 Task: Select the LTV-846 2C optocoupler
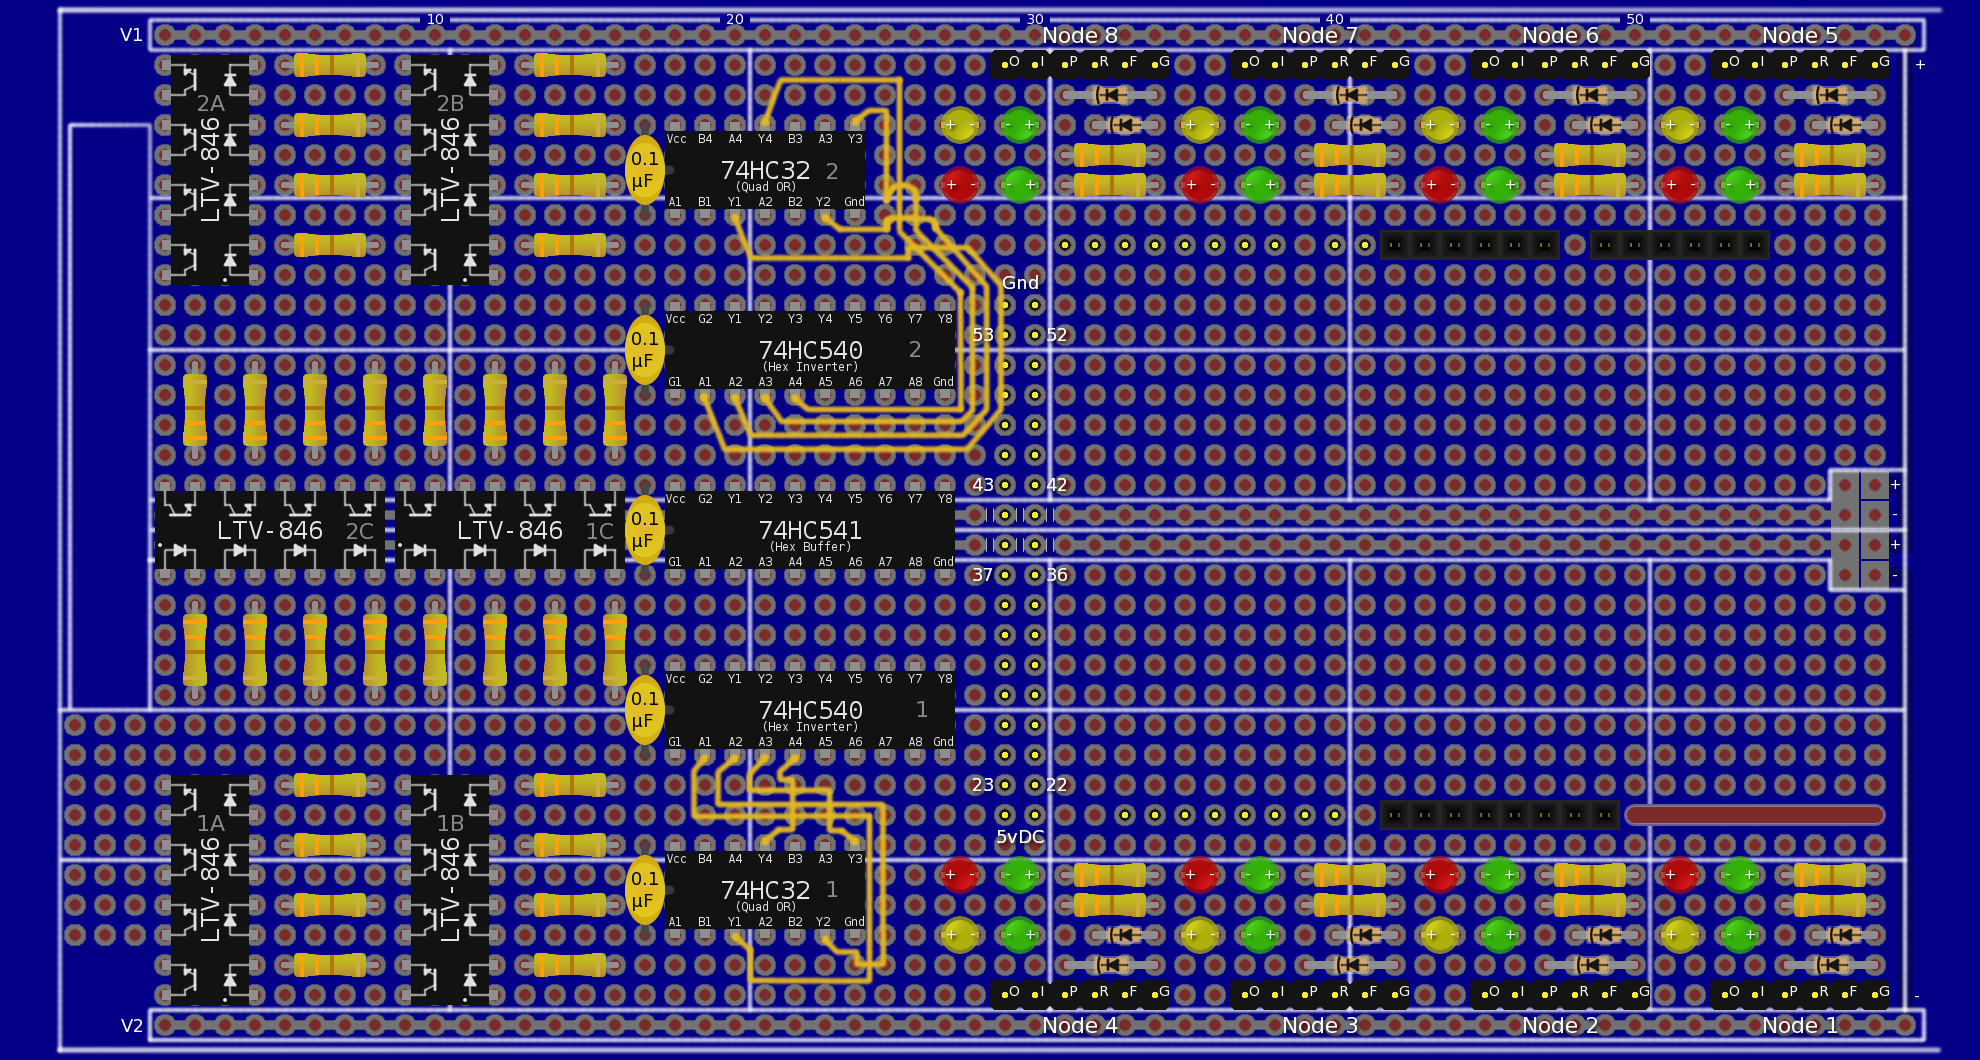tap(270, 530)
